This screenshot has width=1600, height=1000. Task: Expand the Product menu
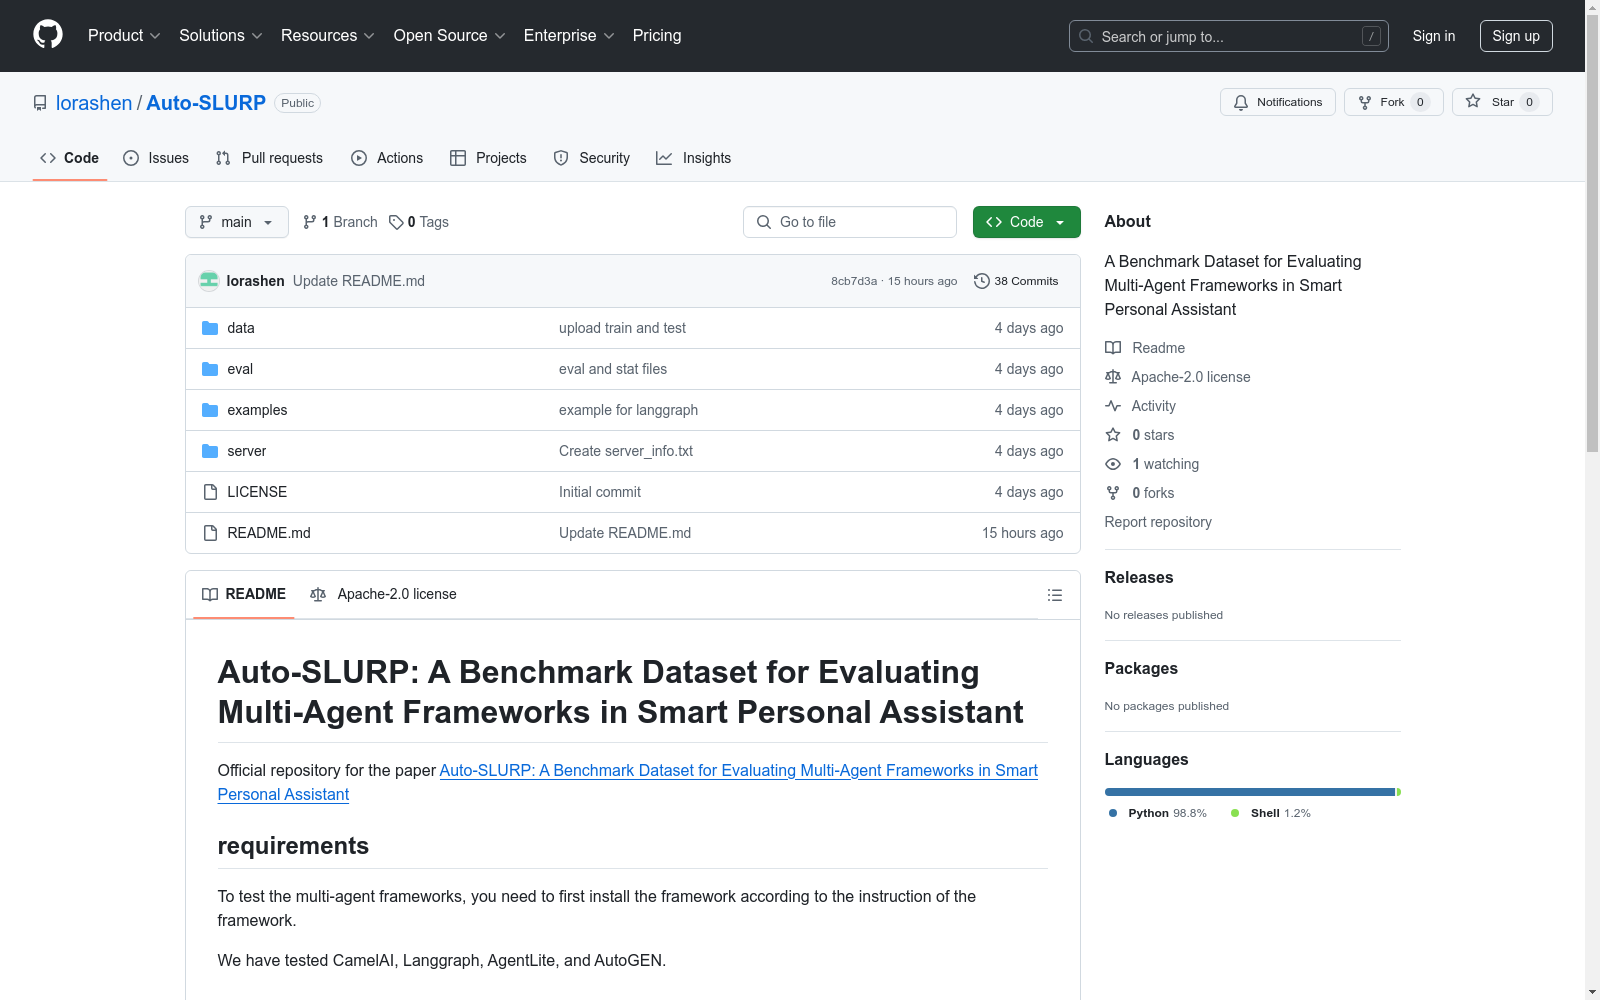click(124, 36)
